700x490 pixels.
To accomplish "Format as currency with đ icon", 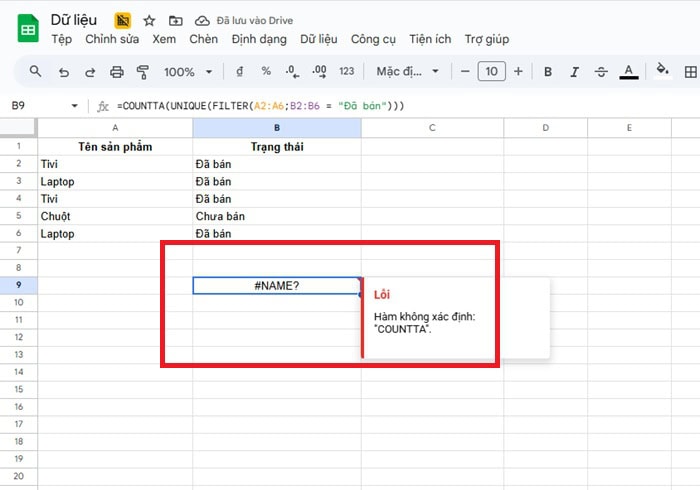I will point(240,71).
